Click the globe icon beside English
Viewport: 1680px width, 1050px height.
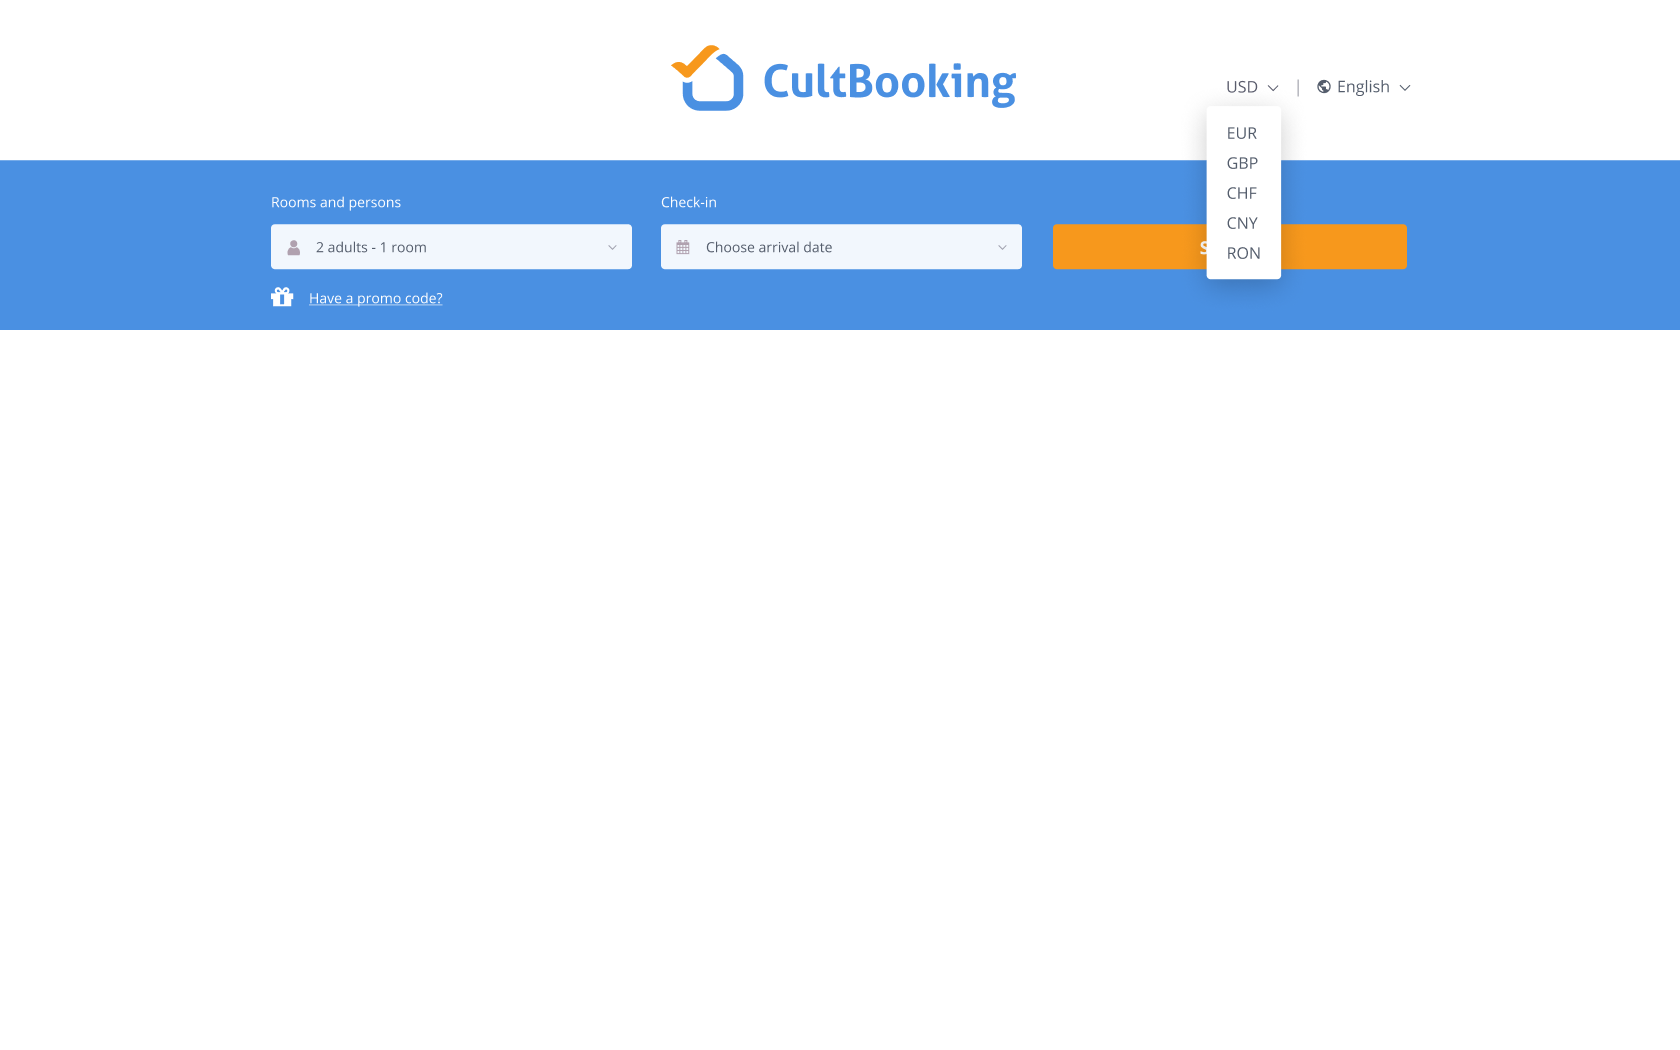pyautogui.click(x=1322, y=86)
